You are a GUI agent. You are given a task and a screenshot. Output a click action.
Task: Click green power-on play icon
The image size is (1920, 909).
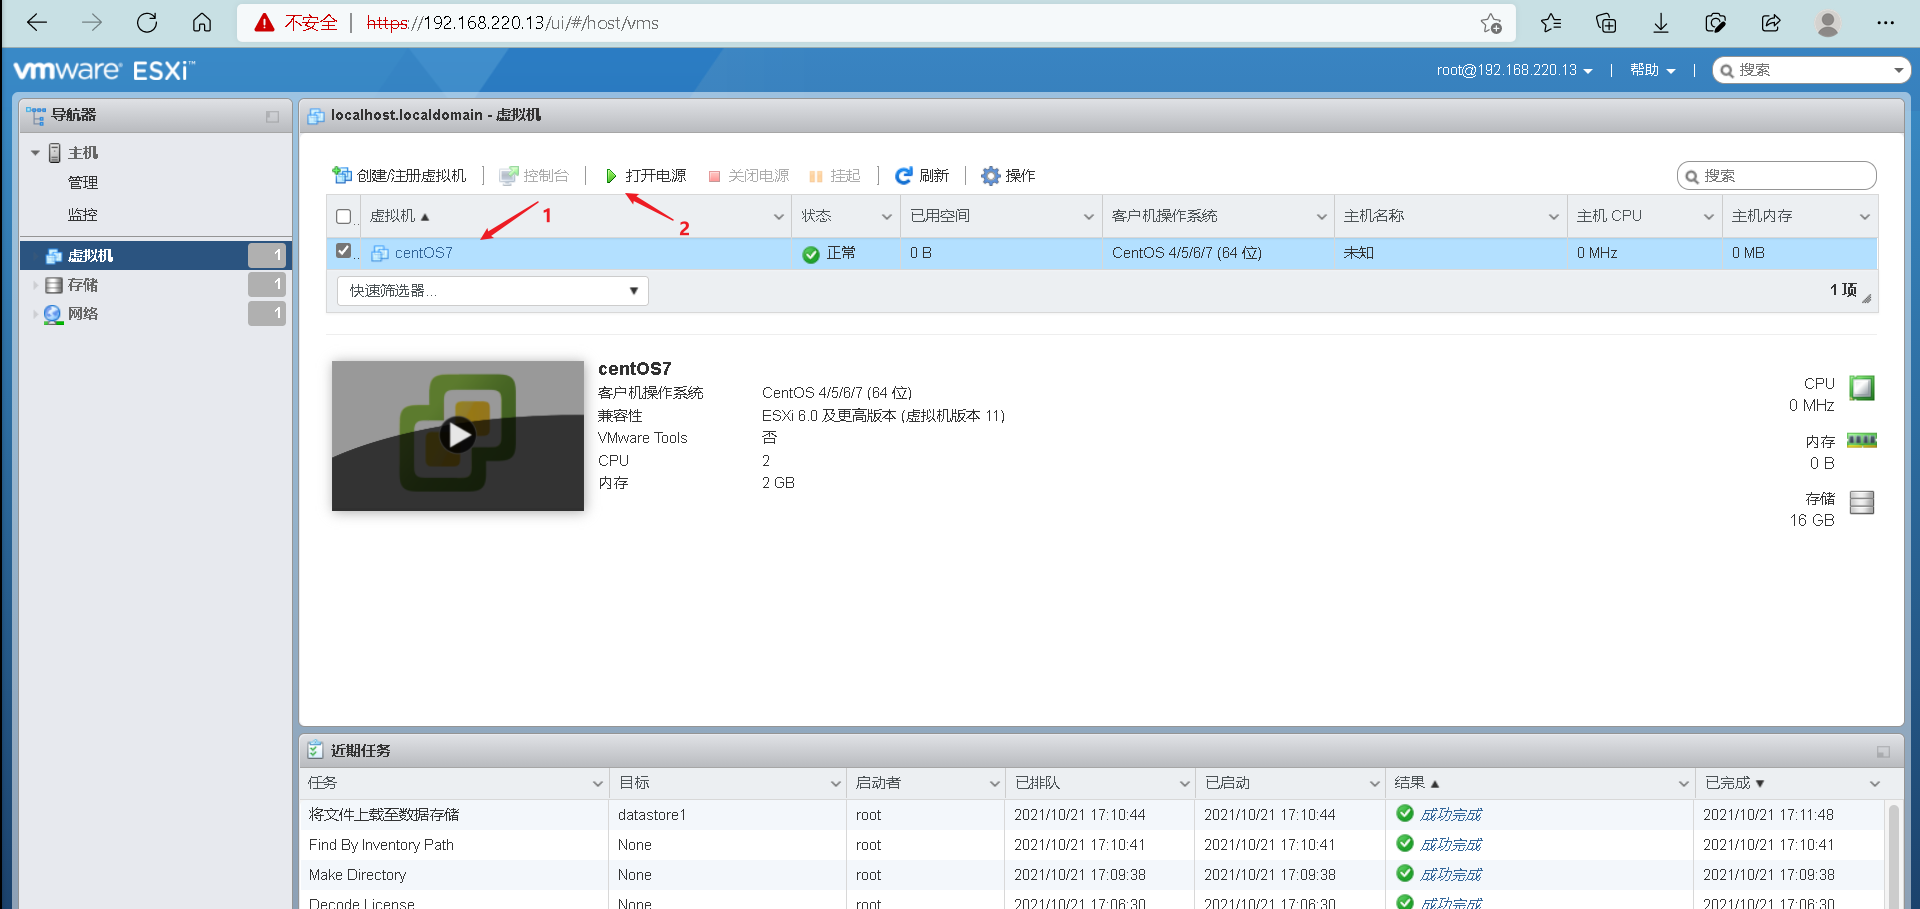click(x=611, y=176)
